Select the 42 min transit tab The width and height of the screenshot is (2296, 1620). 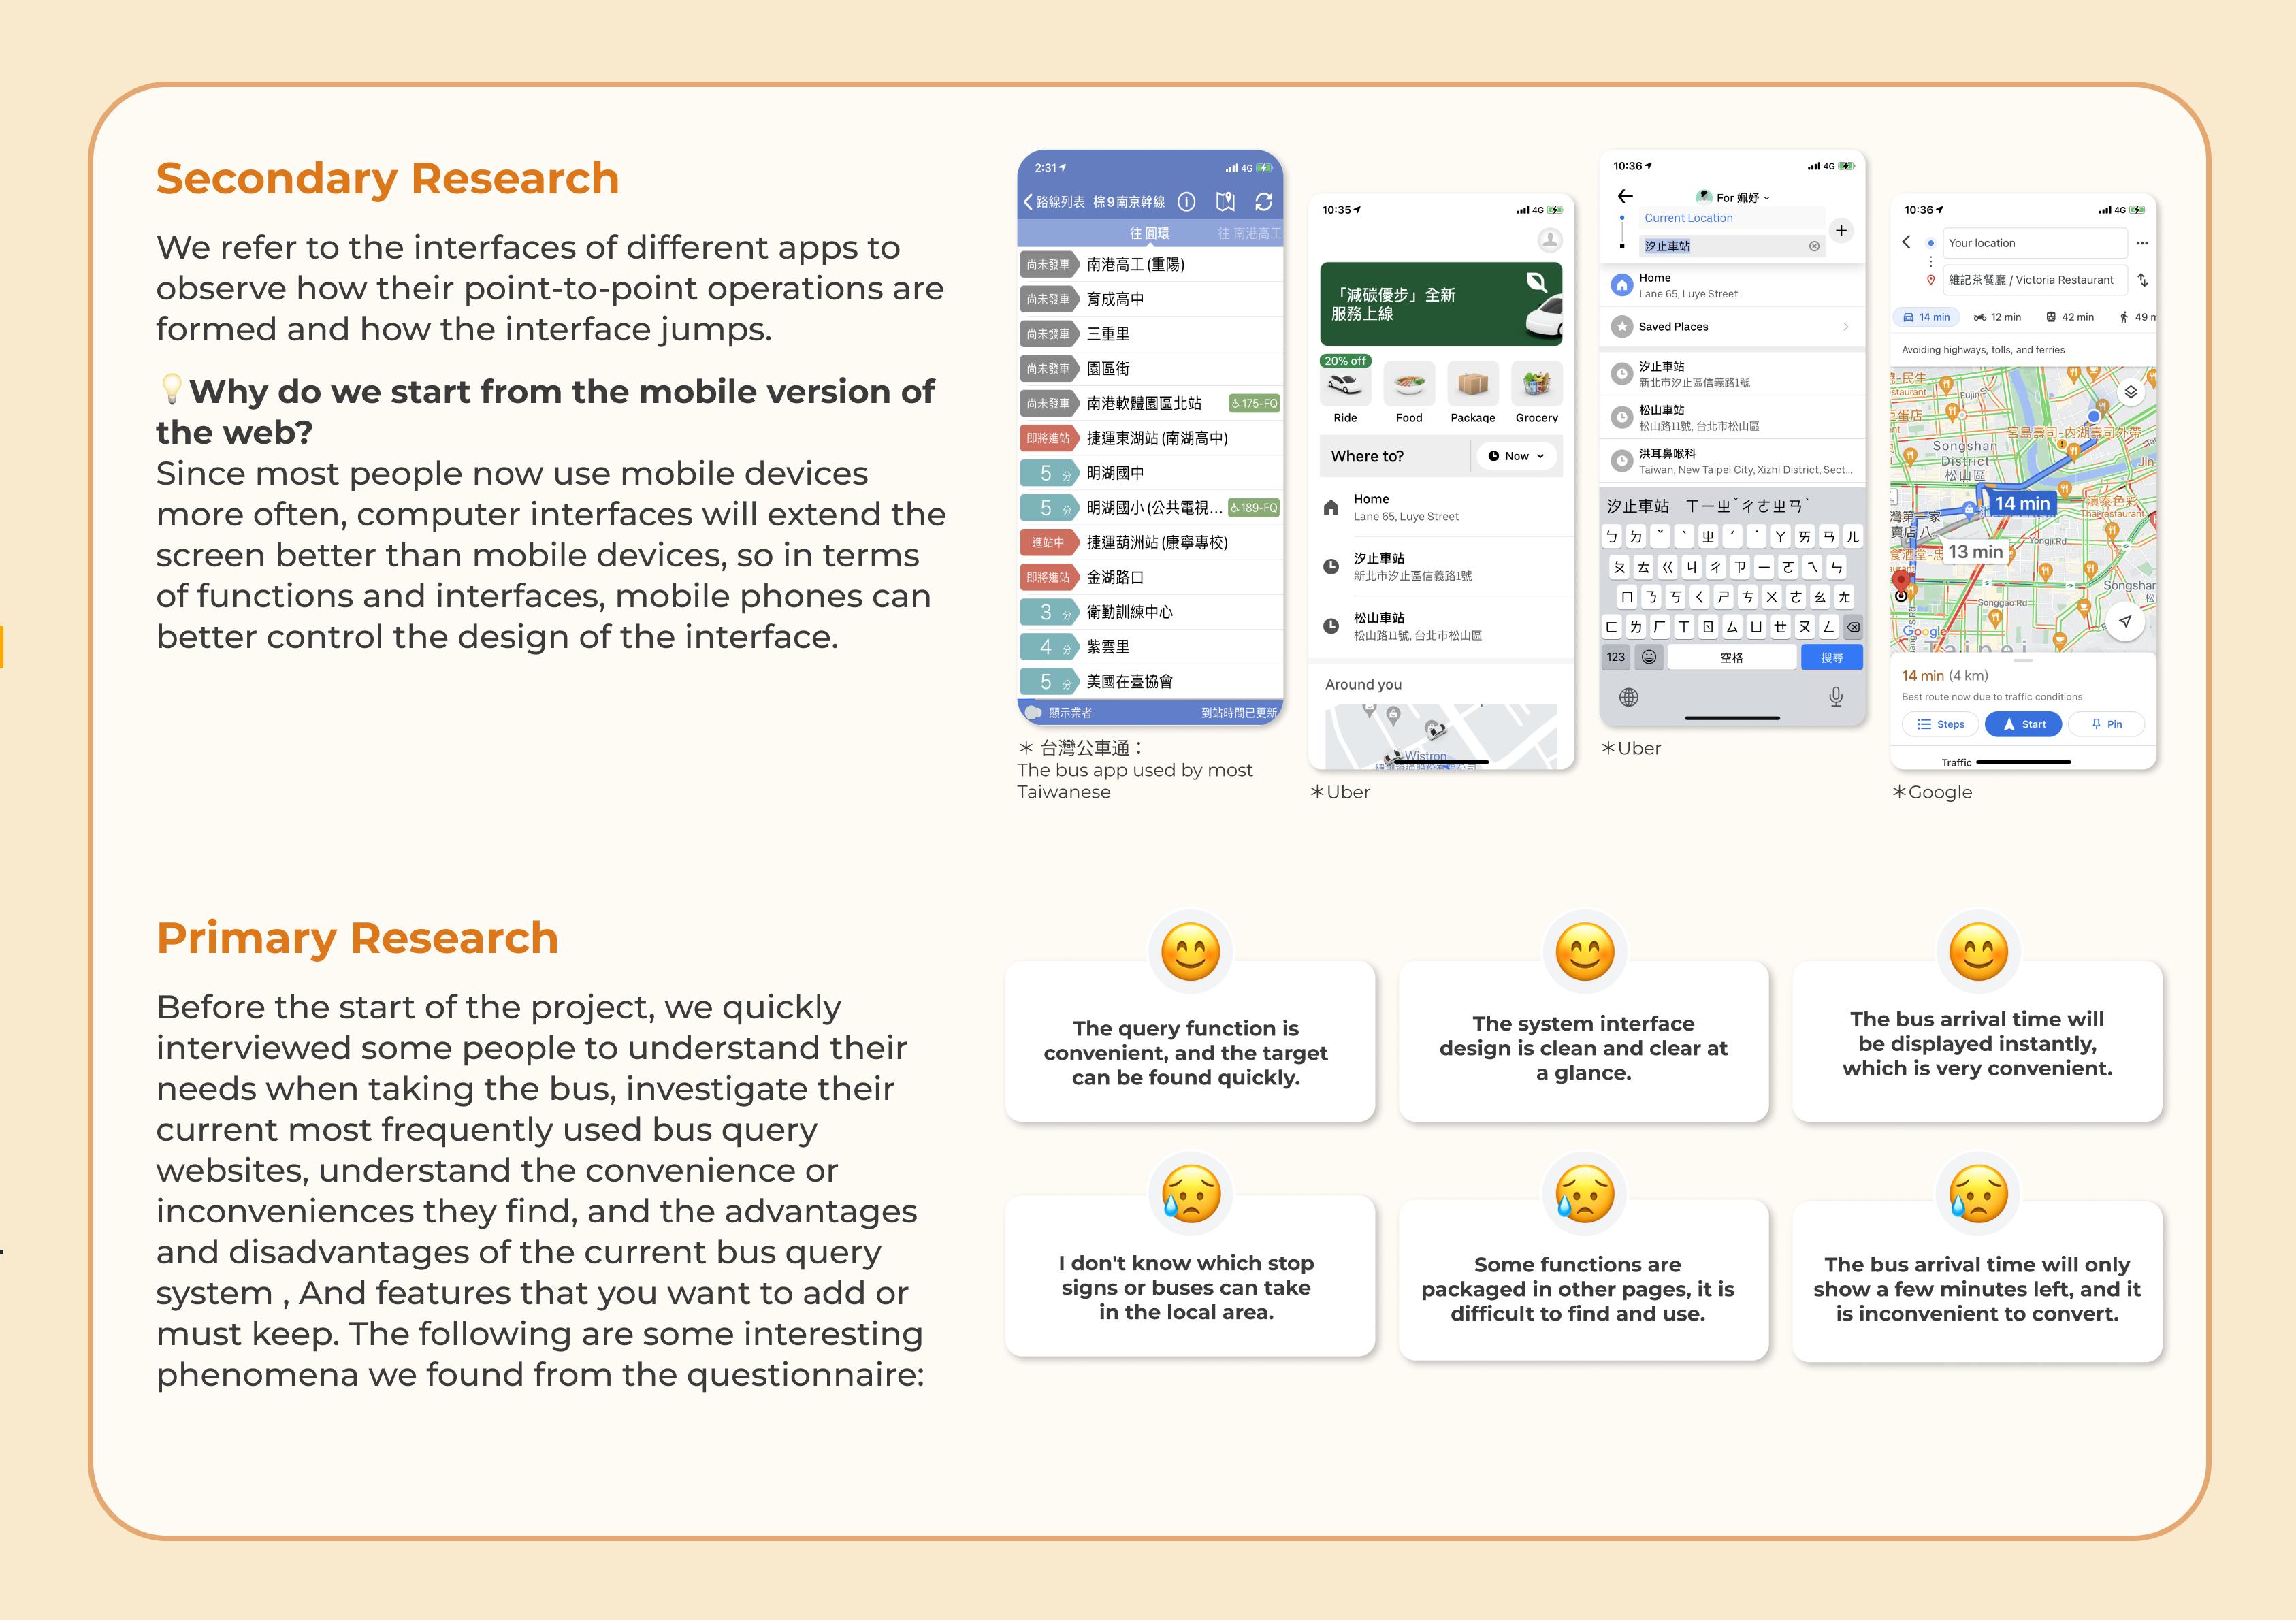[2069, 317]
